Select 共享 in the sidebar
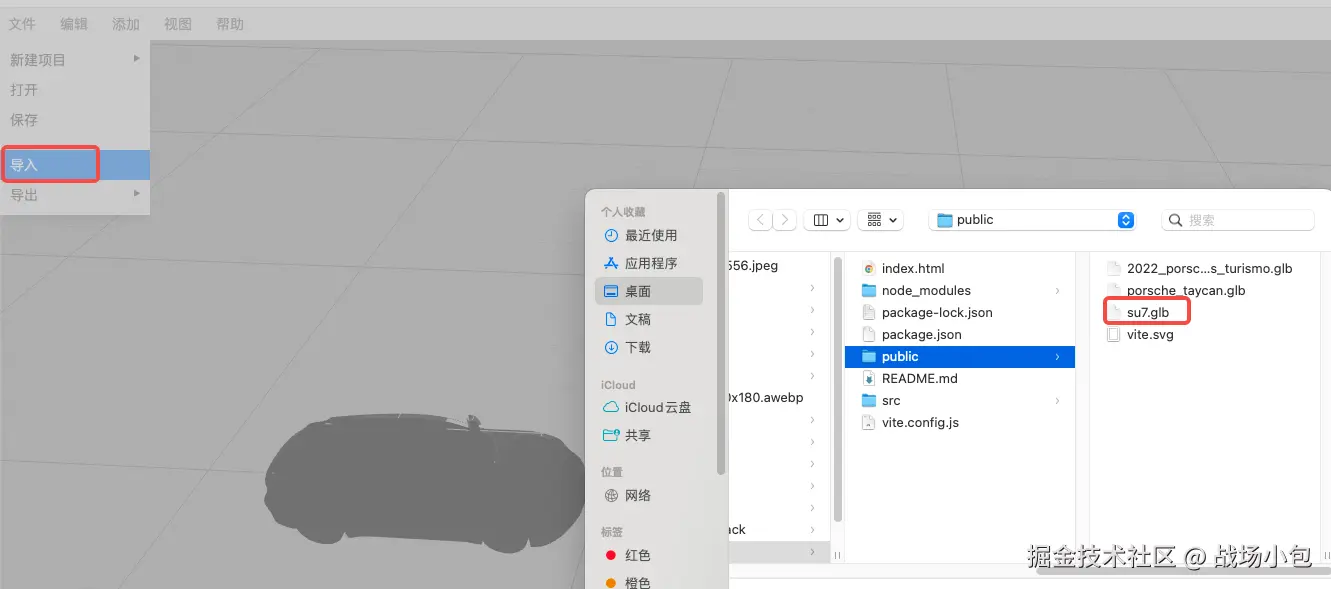Viewport: 1331px width, 589px height. (x=649, y=435)
